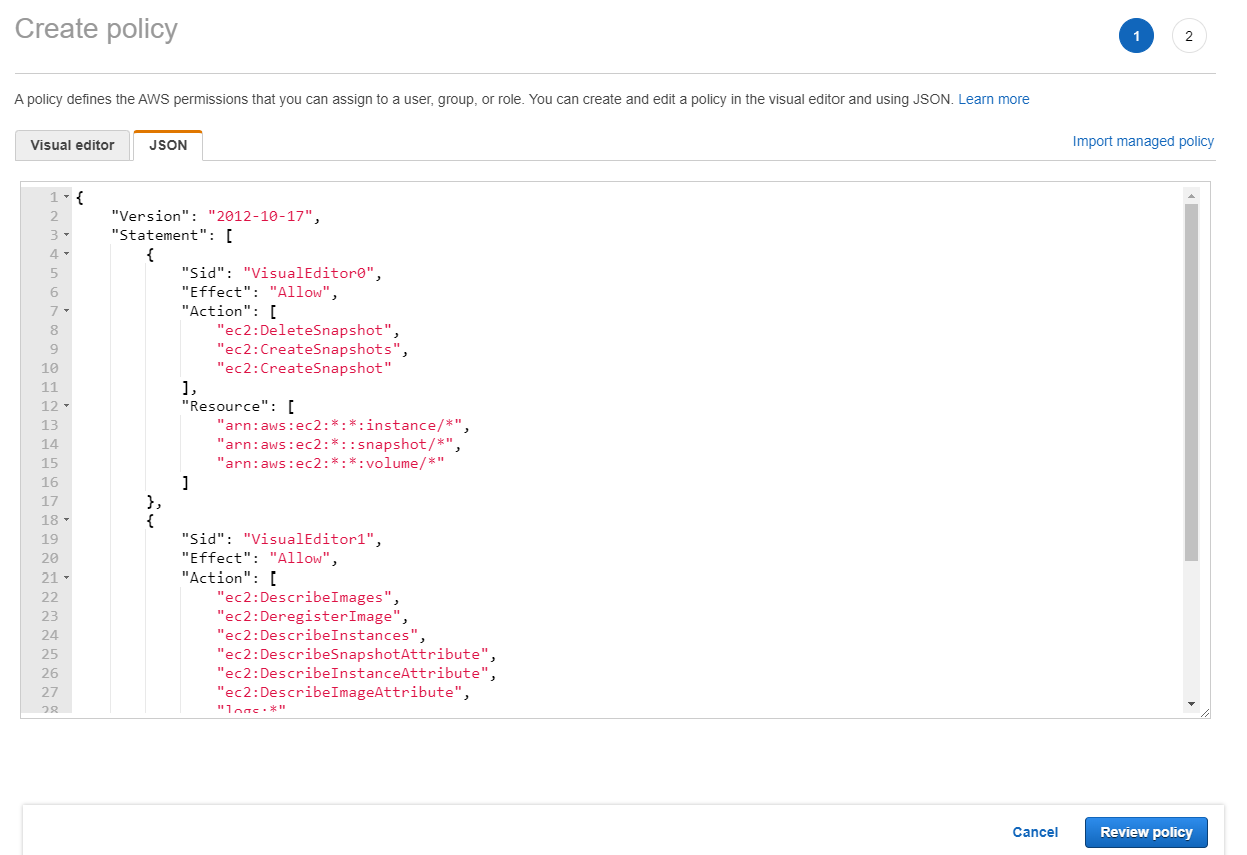Click the editor scroll up arrow
Viewport: 1247px width, 855px height.
1191,195
